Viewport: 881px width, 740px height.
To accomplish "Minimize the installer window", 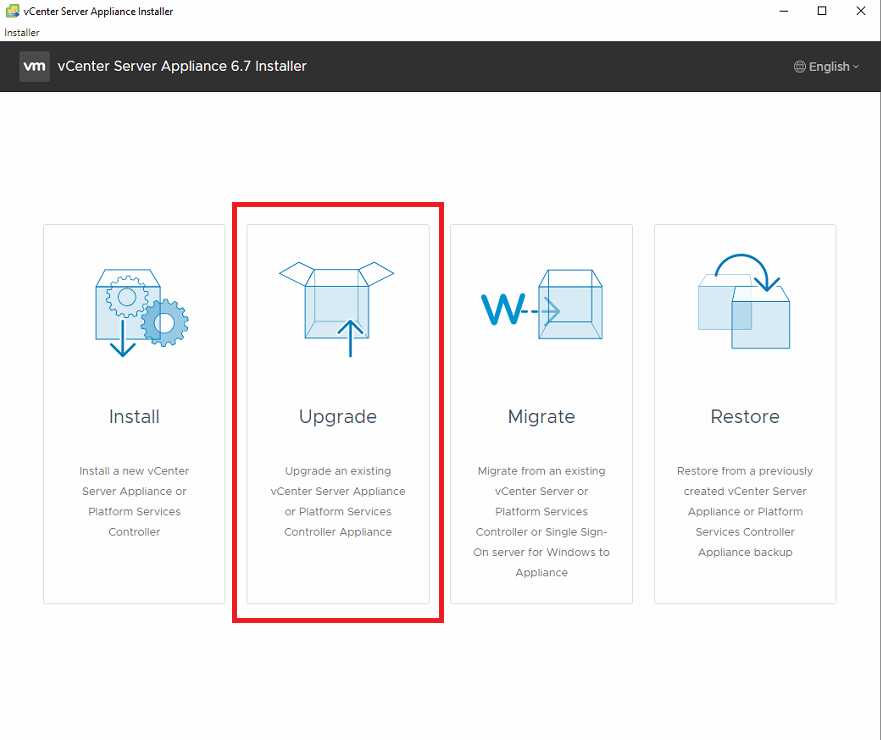I will click(784, 11).
